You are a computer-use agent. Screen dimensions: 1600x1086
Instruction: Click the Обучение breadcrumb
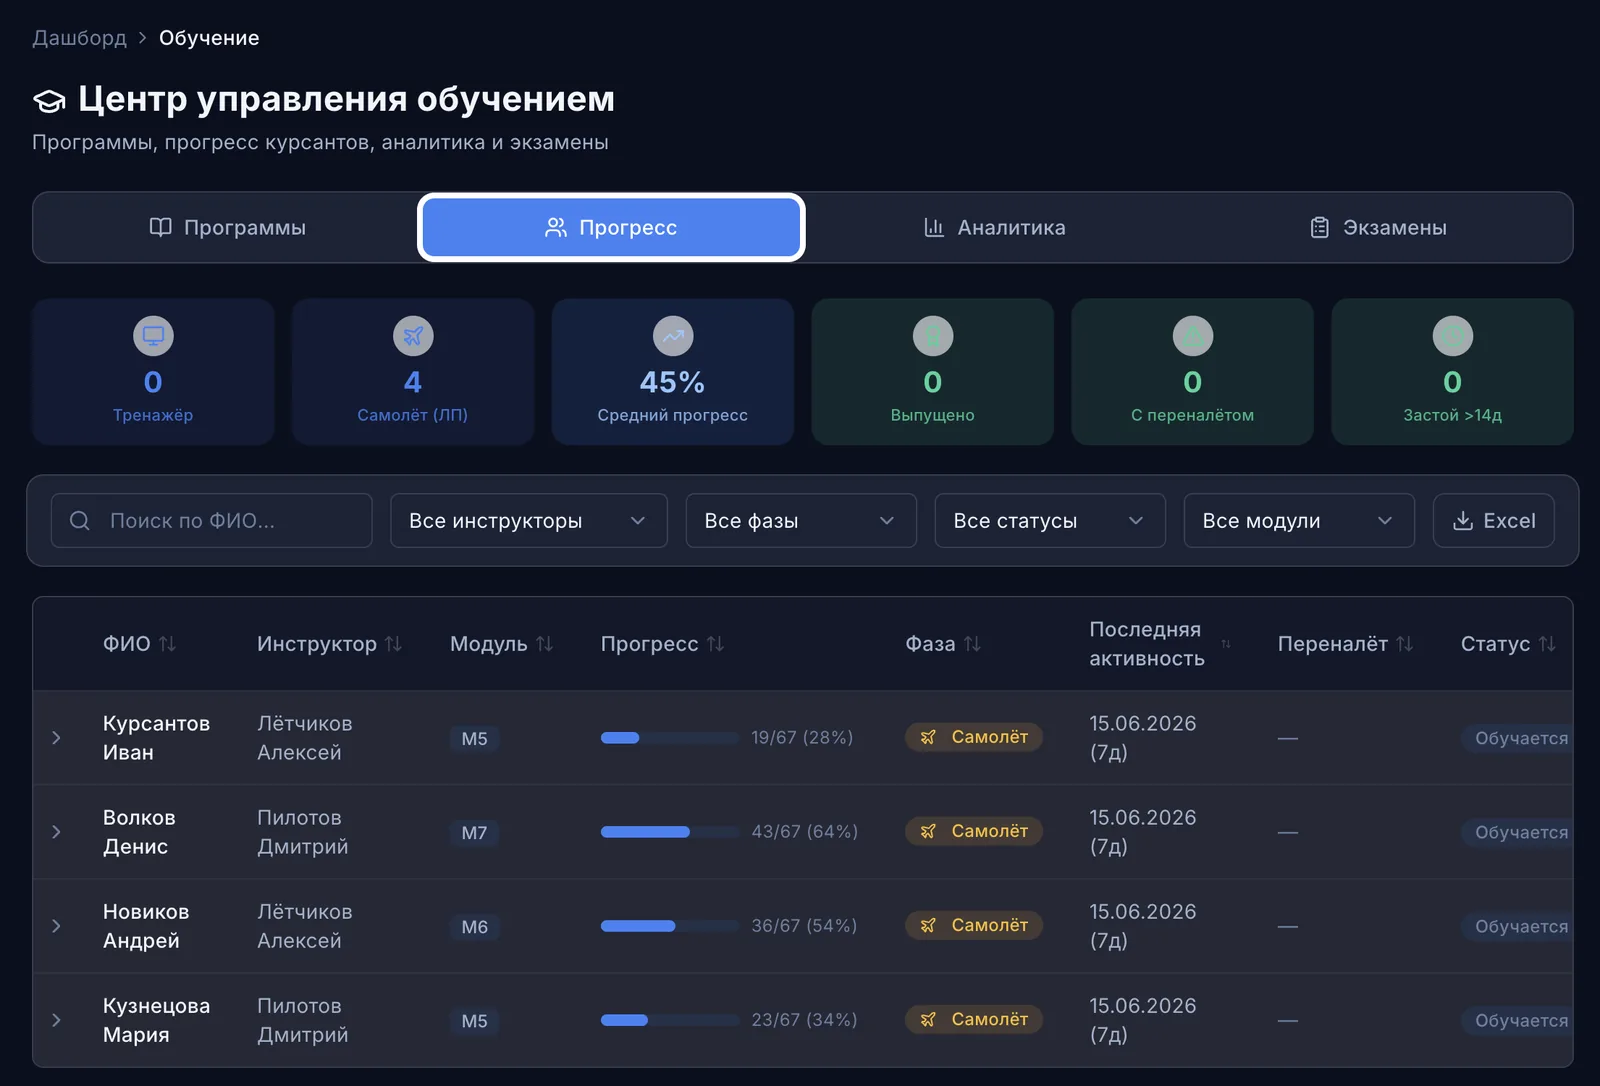(x=209, y=38)
